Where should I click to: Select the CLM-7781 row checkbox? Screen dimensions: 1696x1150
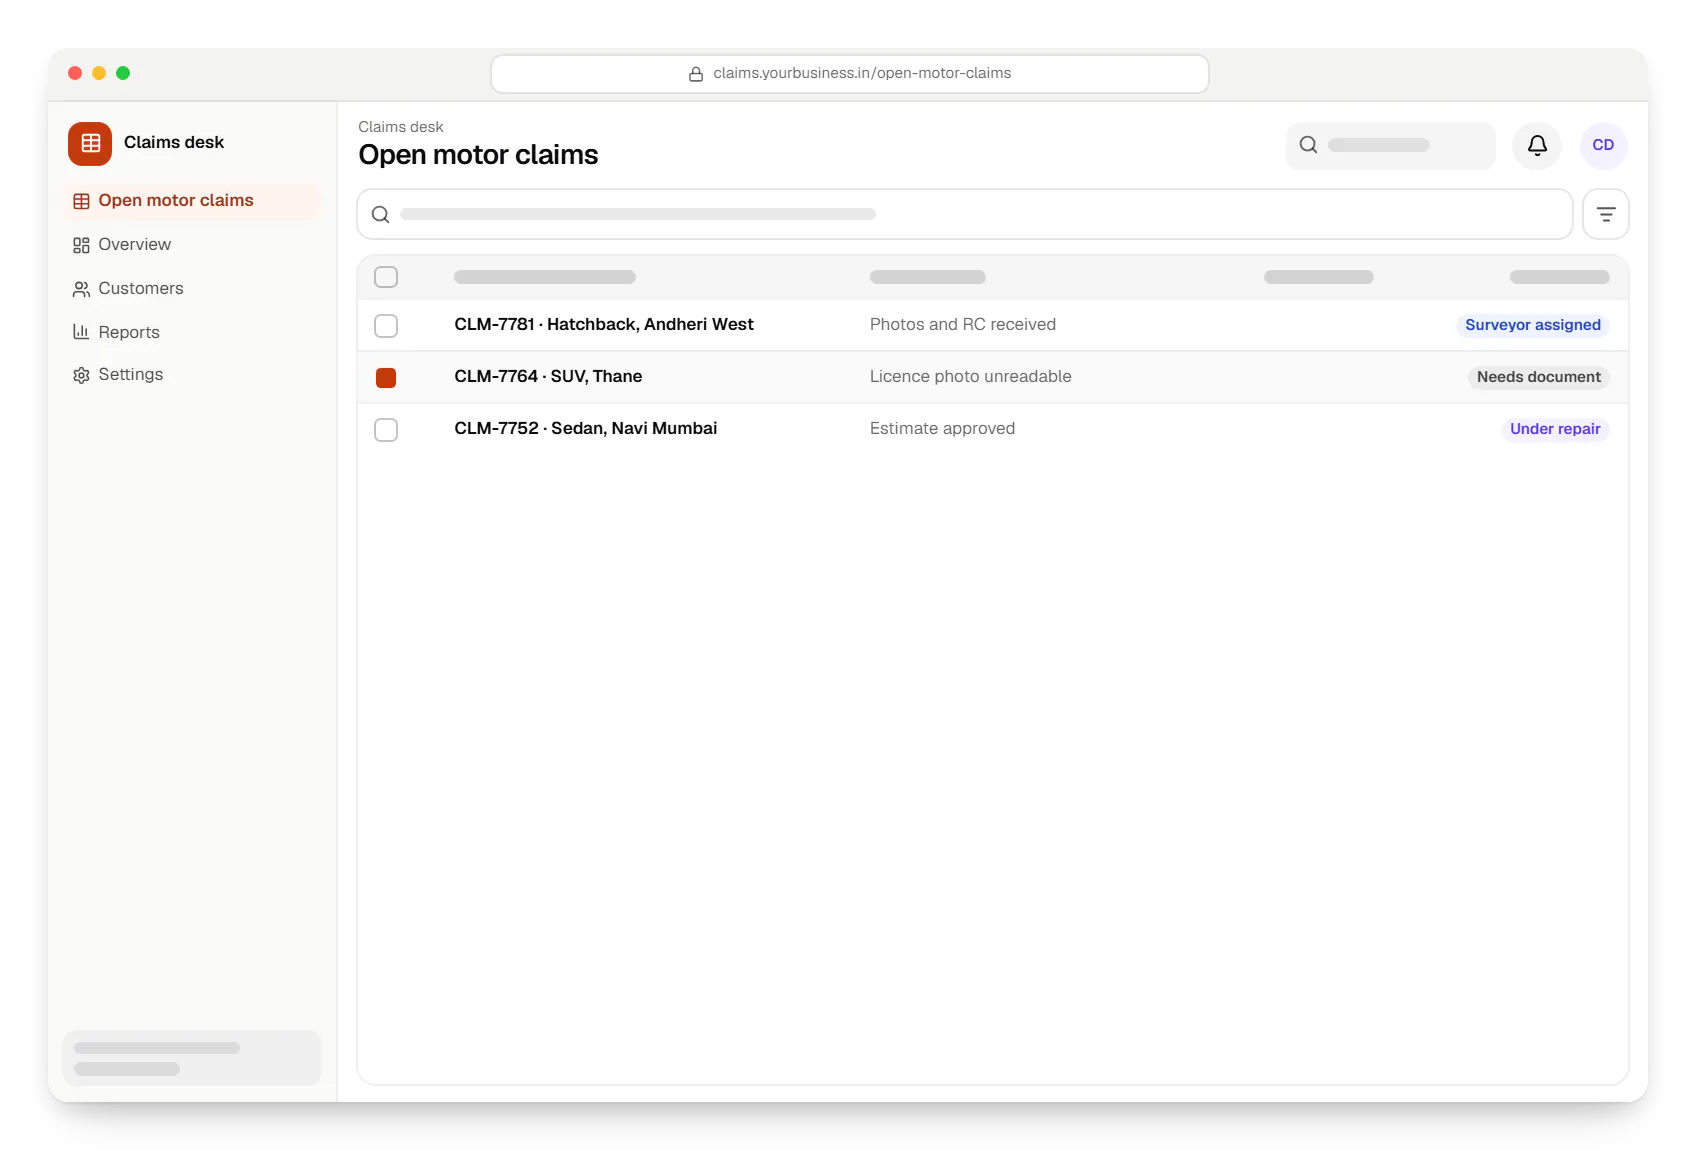(386, 325)
